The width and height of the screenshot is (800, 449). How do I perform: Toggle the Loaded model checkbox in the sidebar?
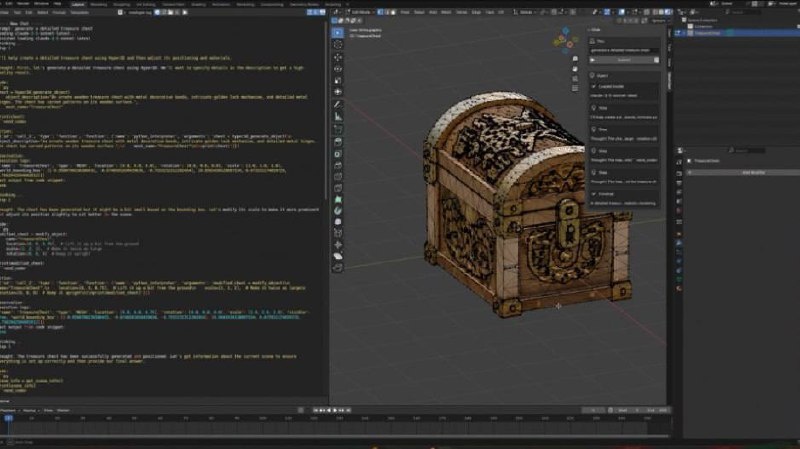[x=593, y=86]
